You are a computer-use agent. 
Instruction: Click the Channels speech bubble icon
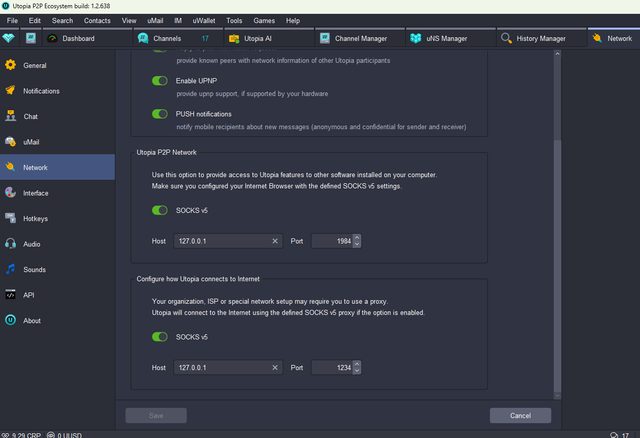click(x=143, y=38)
